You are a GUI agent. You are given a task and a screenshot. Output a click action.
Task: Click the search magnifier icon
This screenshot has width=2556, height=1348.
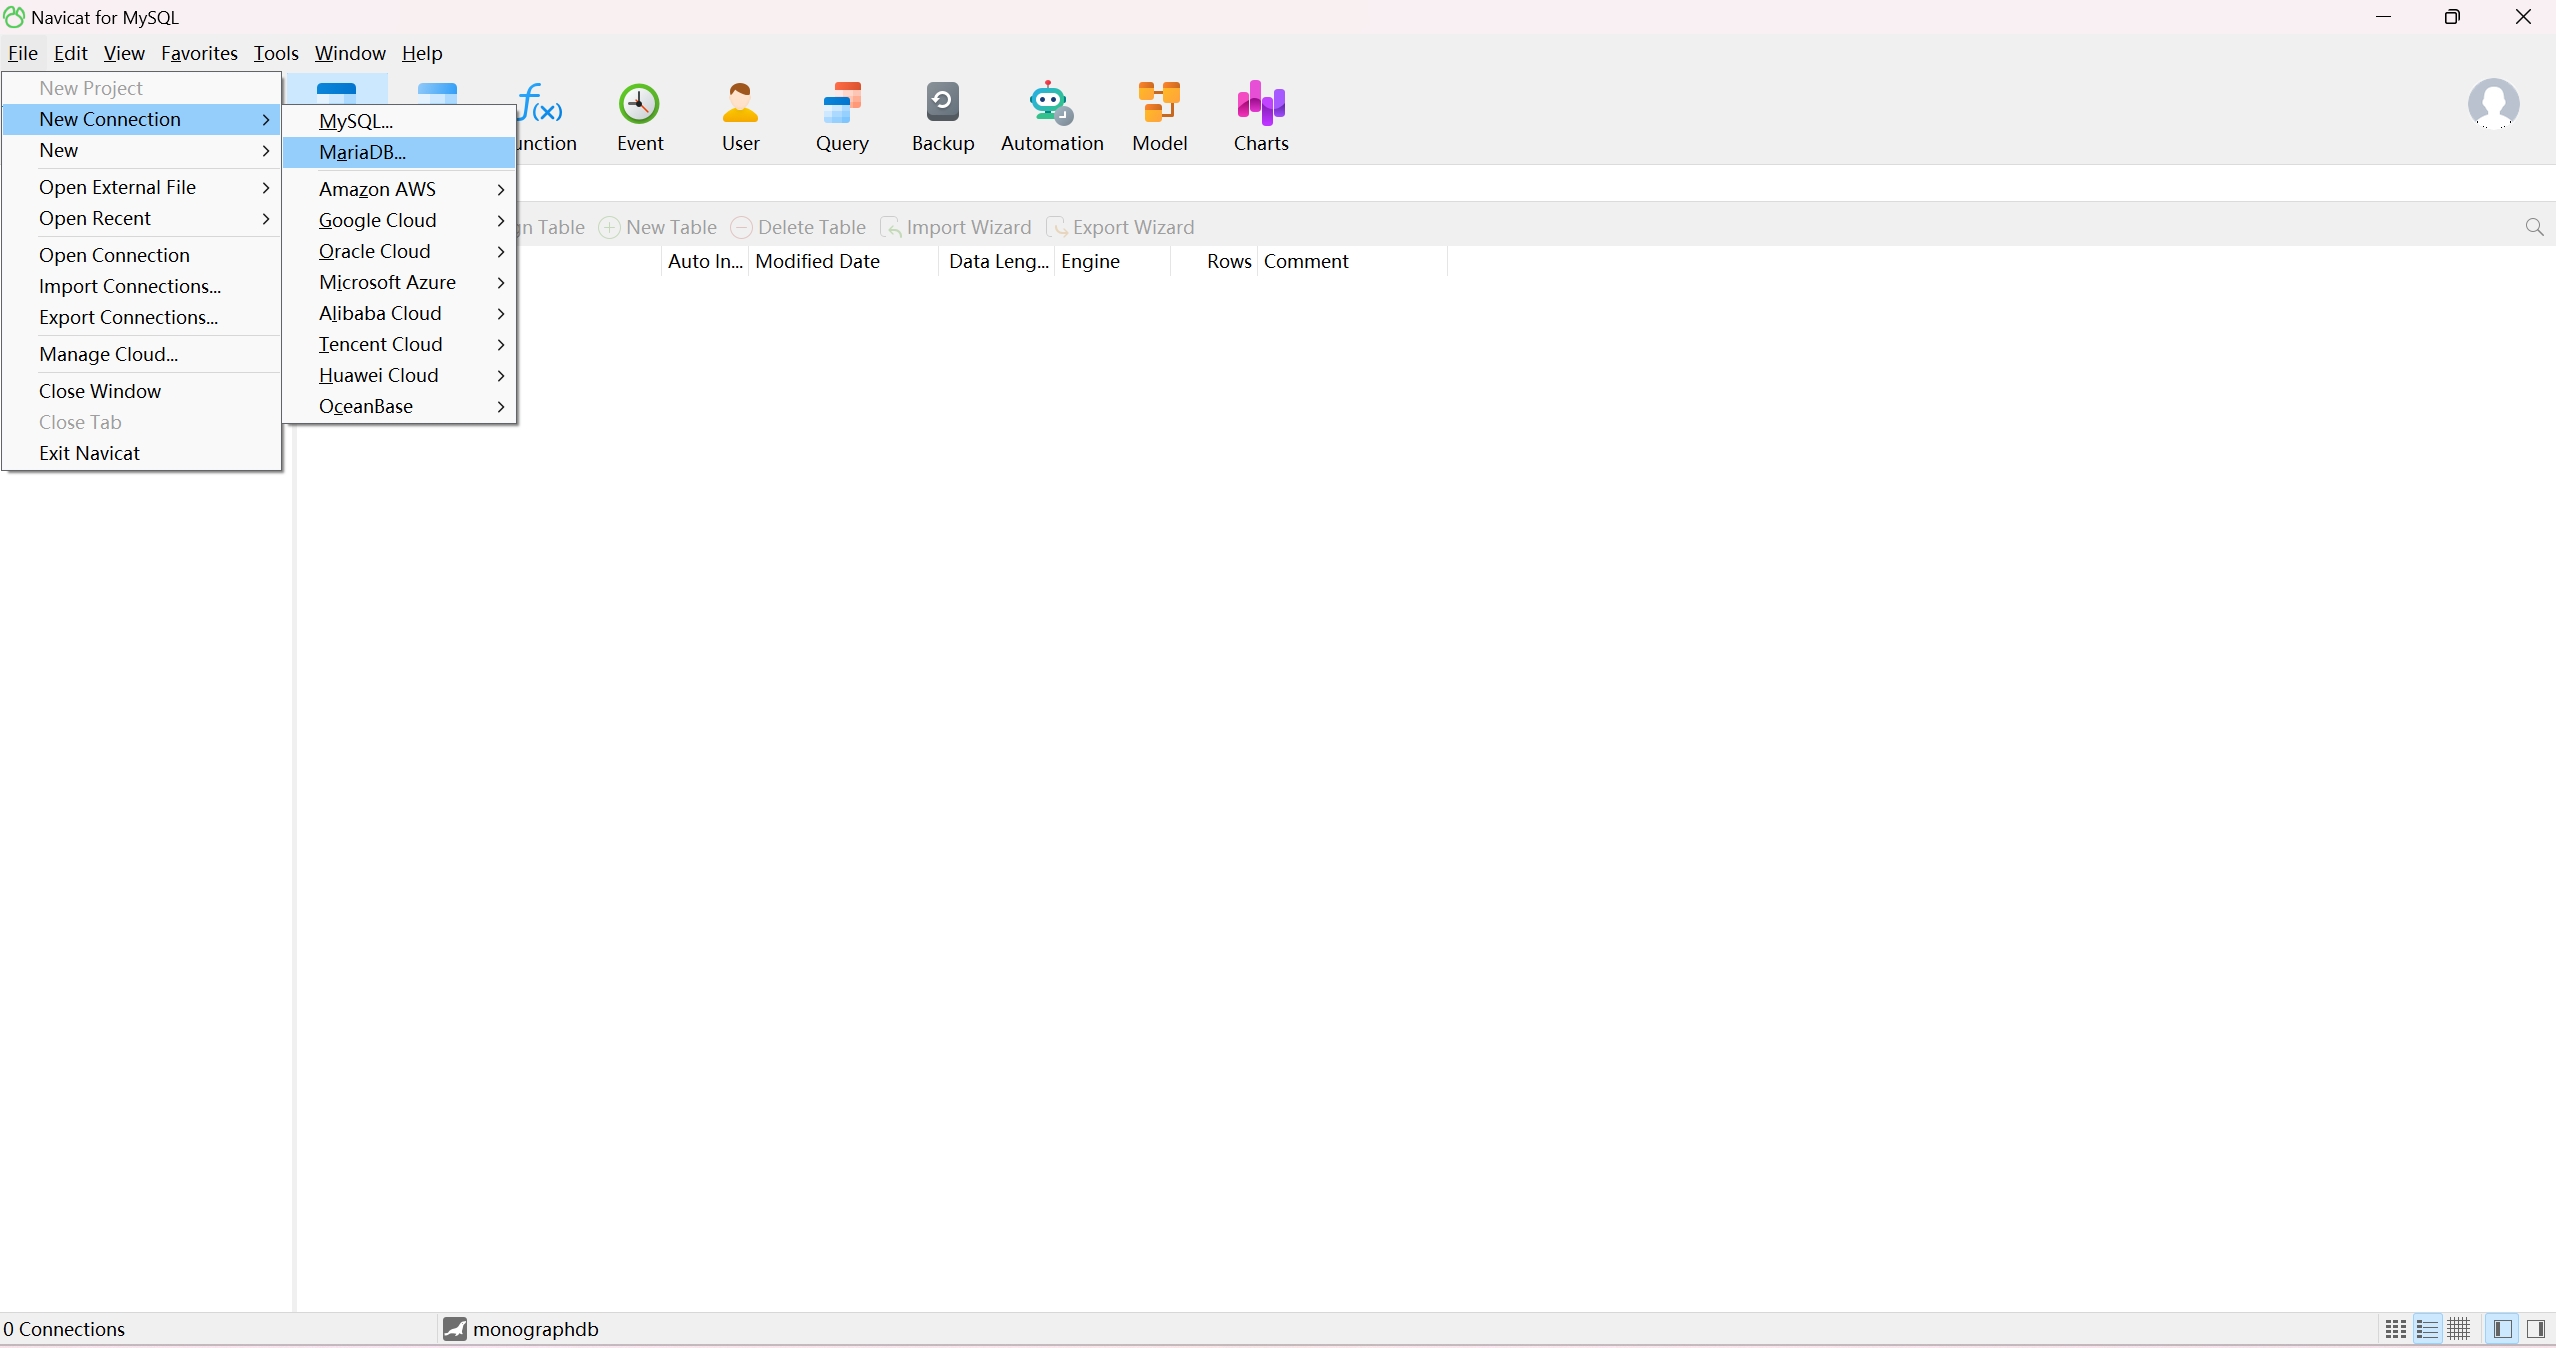[x=2534, y=227]
